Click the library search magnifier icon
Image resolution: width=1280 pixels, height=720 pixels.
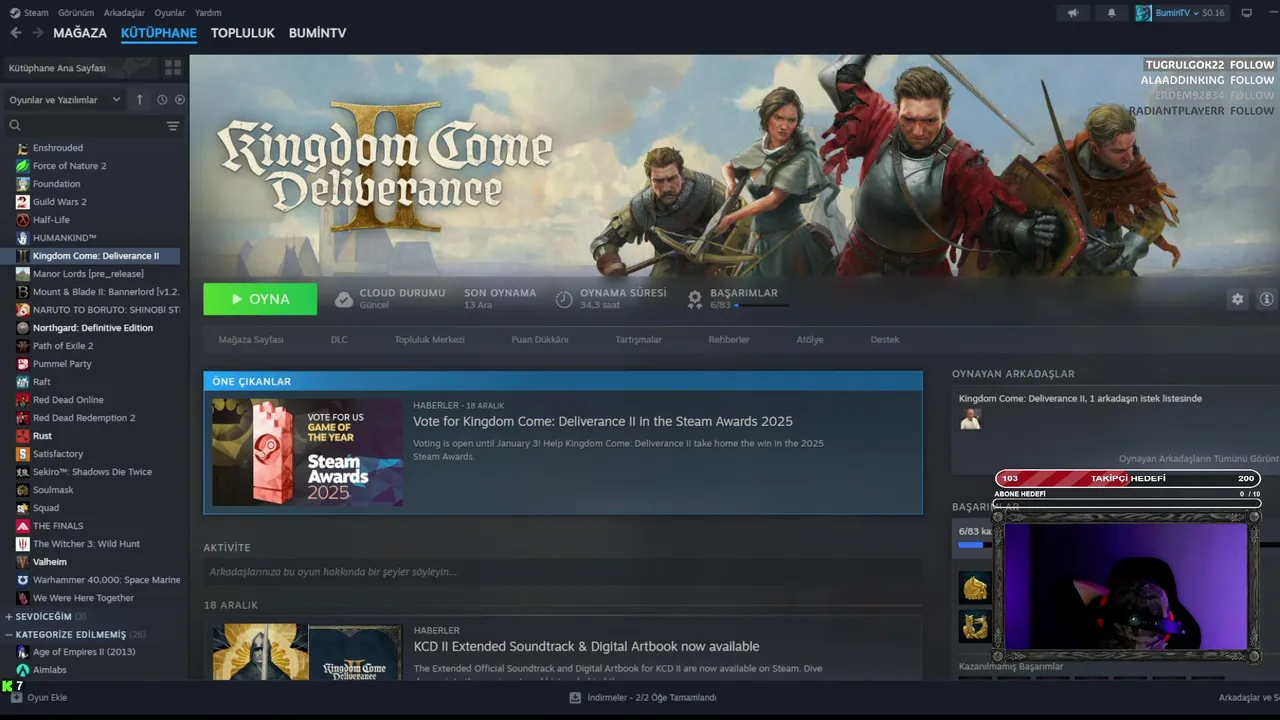pos(15,126)
